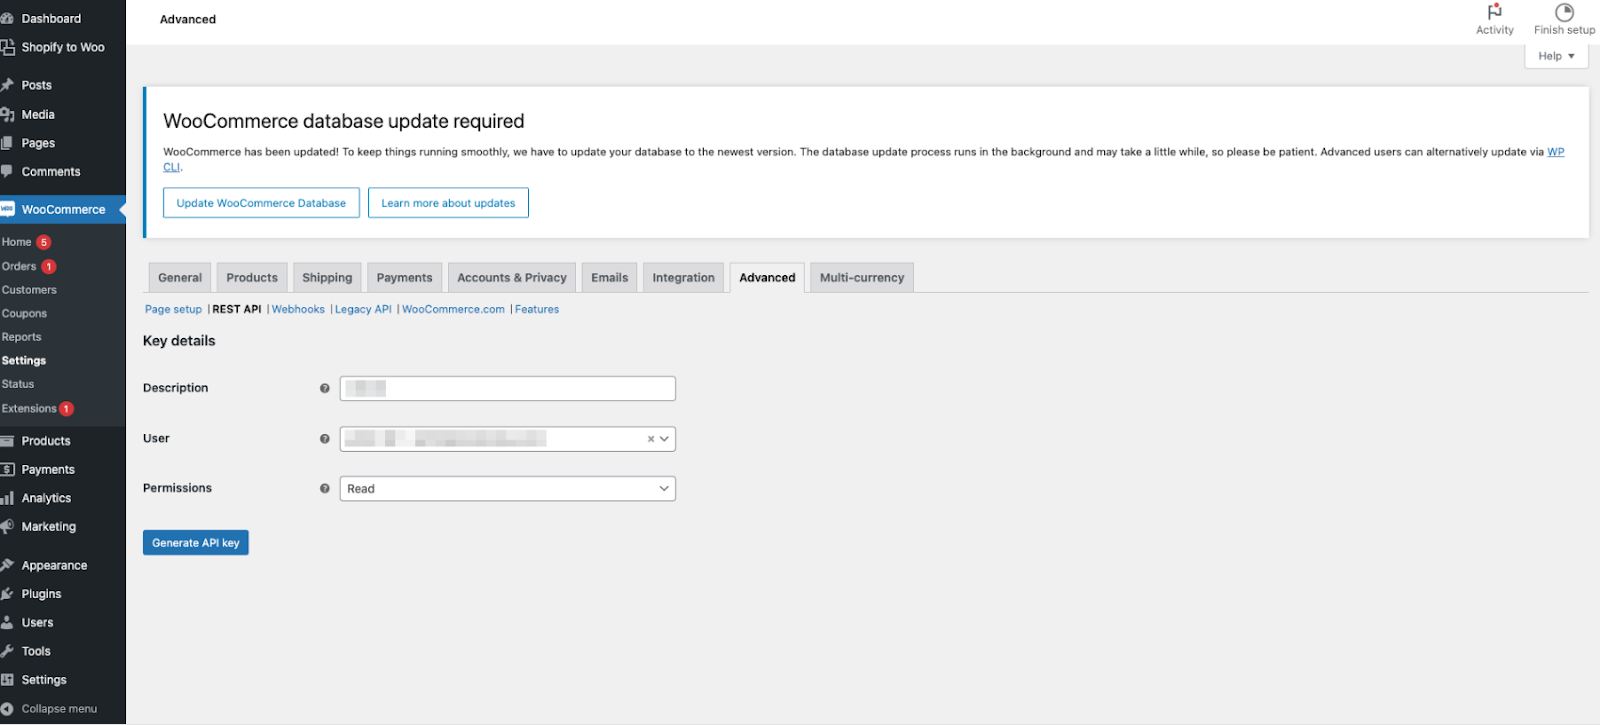
Task: Open the Analytics chart icon in sidebar
Action: 8,498
